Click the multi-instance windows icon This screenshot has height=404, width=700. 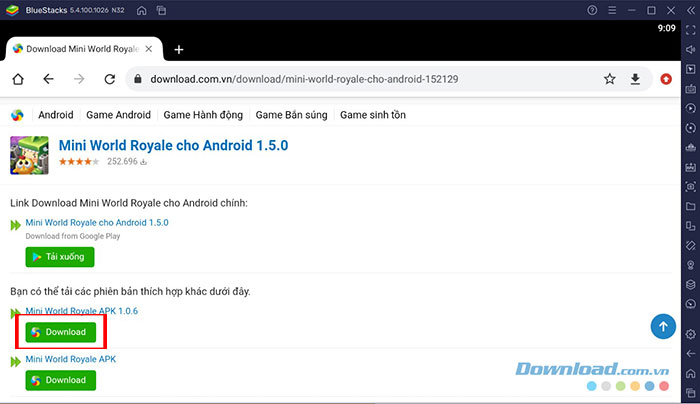(691, 226)
